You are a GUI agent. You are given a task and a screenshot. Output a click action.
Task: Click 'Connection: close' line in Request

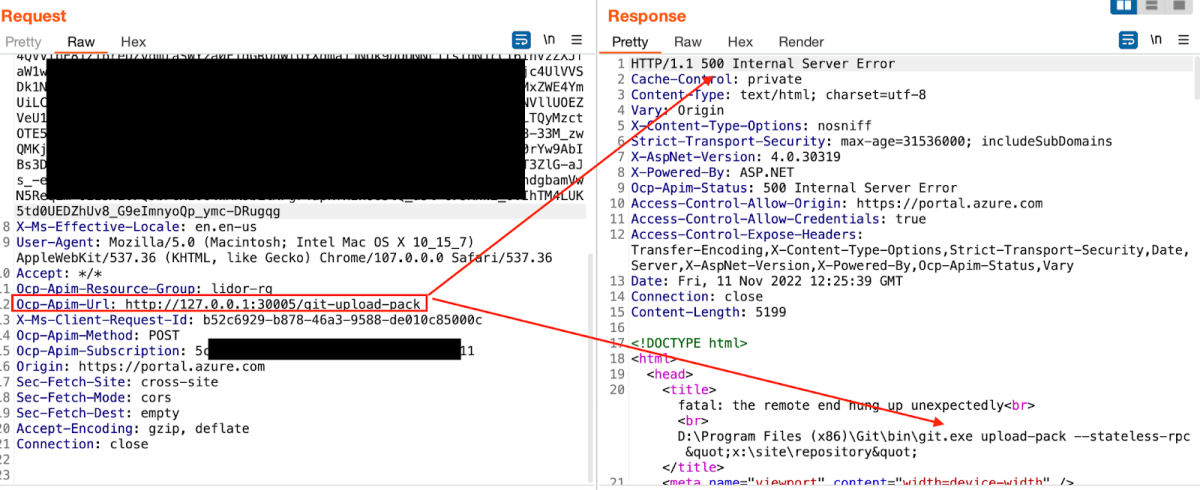click(x=83, y=445)
